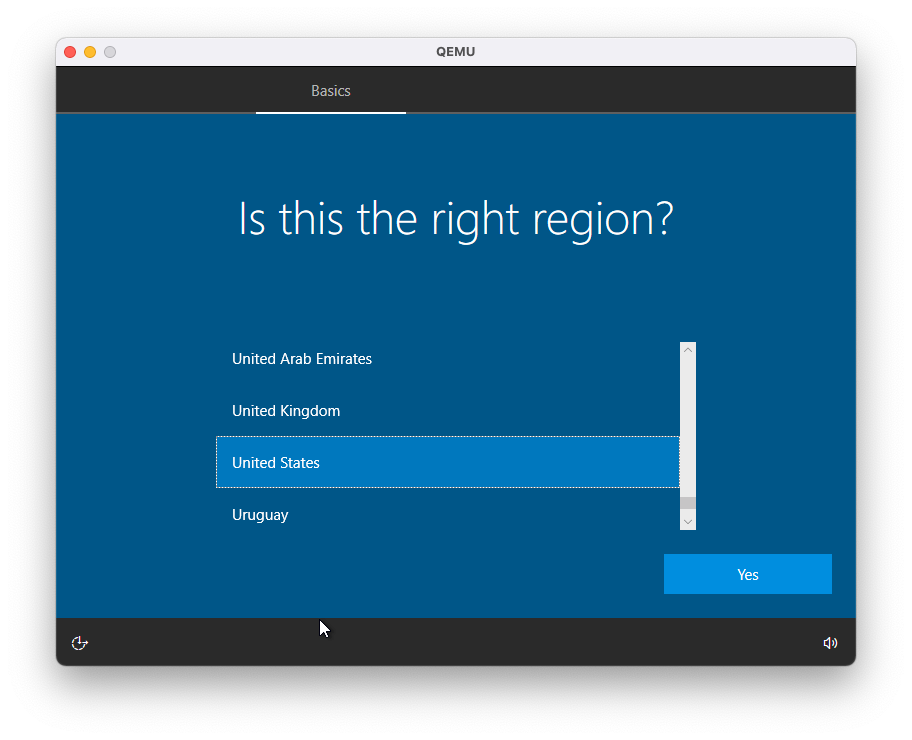Click the white underline beneath the Basics tab
Screen dimensions: 912x740
pyautogui.click(x=330, y=112)
